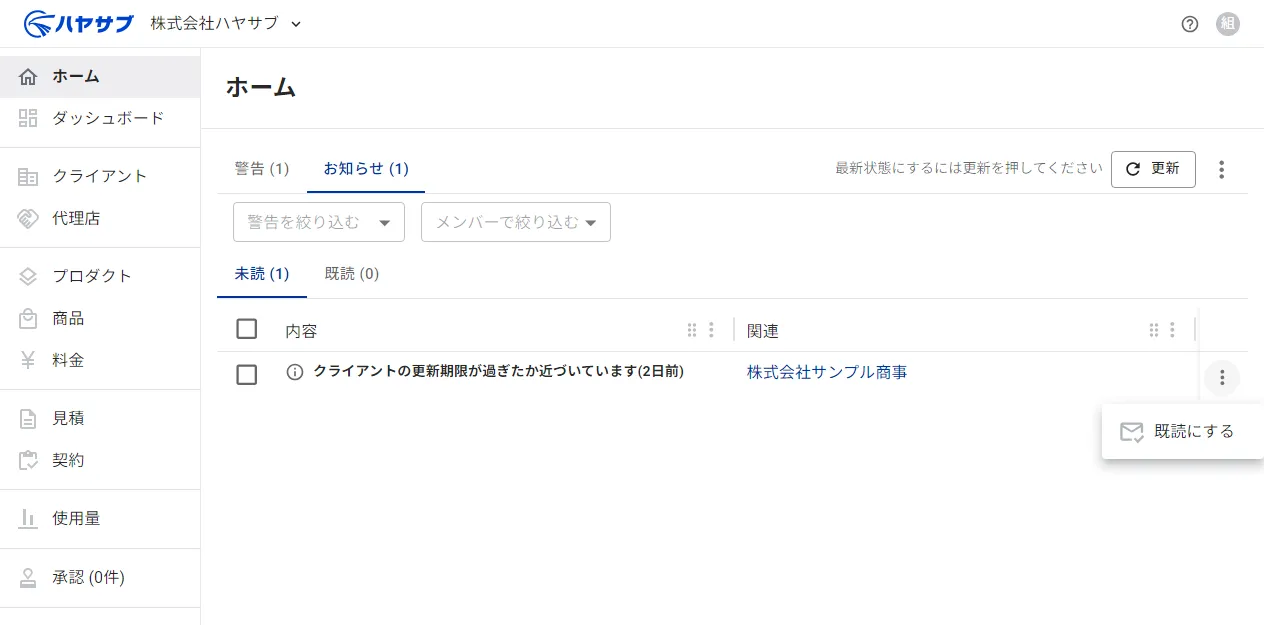This screenshot has height=625, width=1264.
Task: Toggle the select-all header checkbox
Action: [x=247, y=329]
